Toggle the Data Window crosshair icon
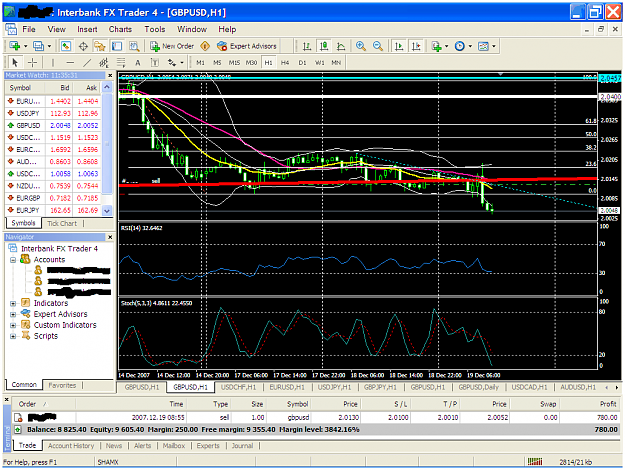 pos(83,46)
